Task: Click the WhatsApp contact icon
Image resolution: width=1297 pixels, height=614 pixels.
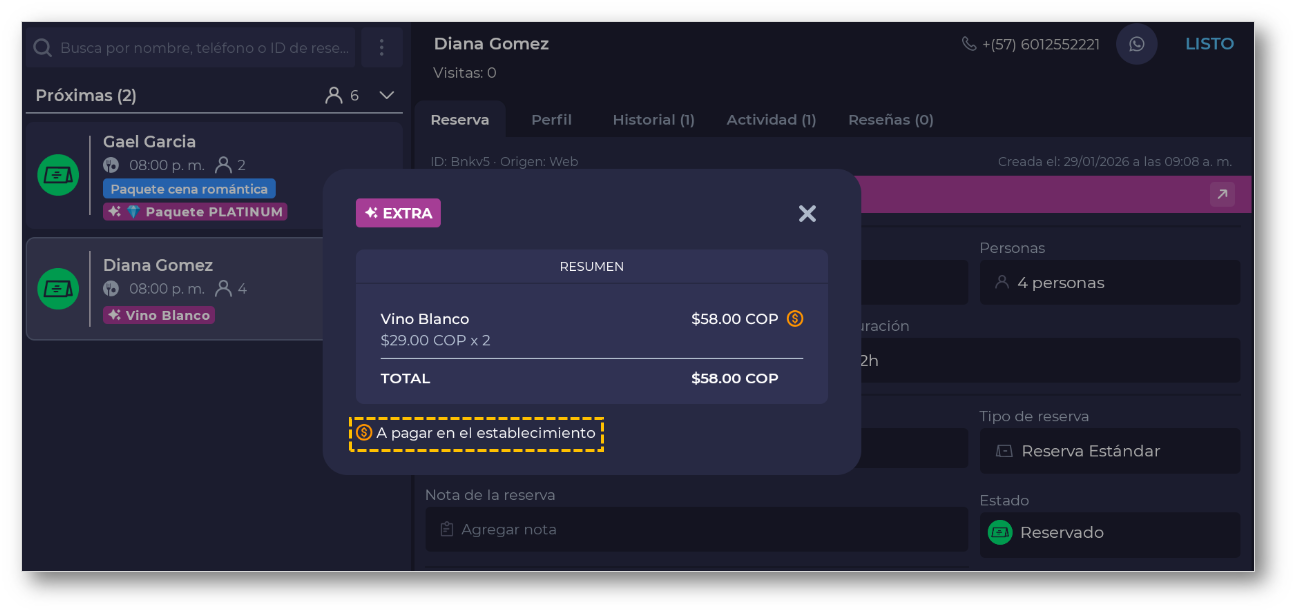Action: [x=1136, y=44]
